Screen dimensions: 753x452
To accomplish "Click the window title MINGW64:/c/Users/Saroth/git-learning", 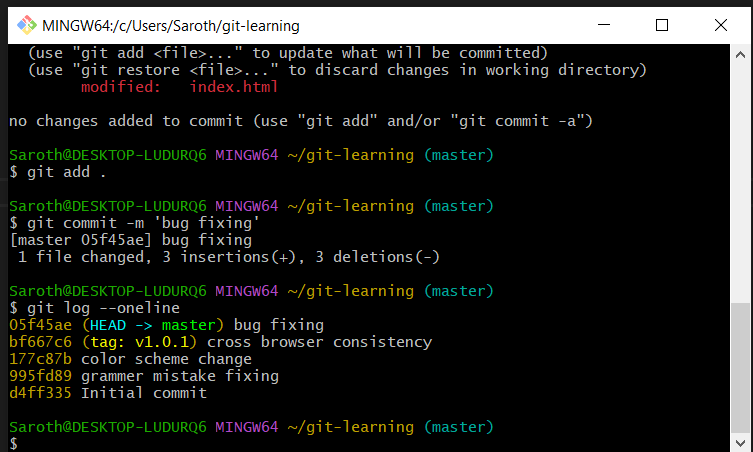I will tap(171, 25).
